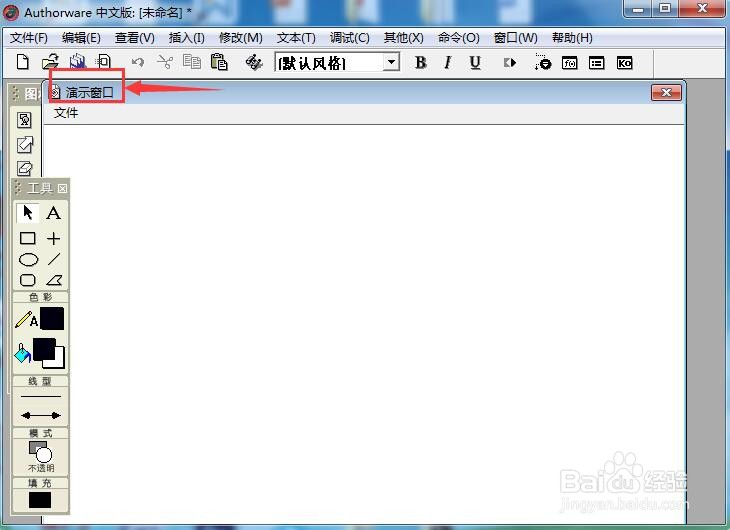Open the 编辑(E) menu
The image size is (730, 530).
tap(81, 38)
